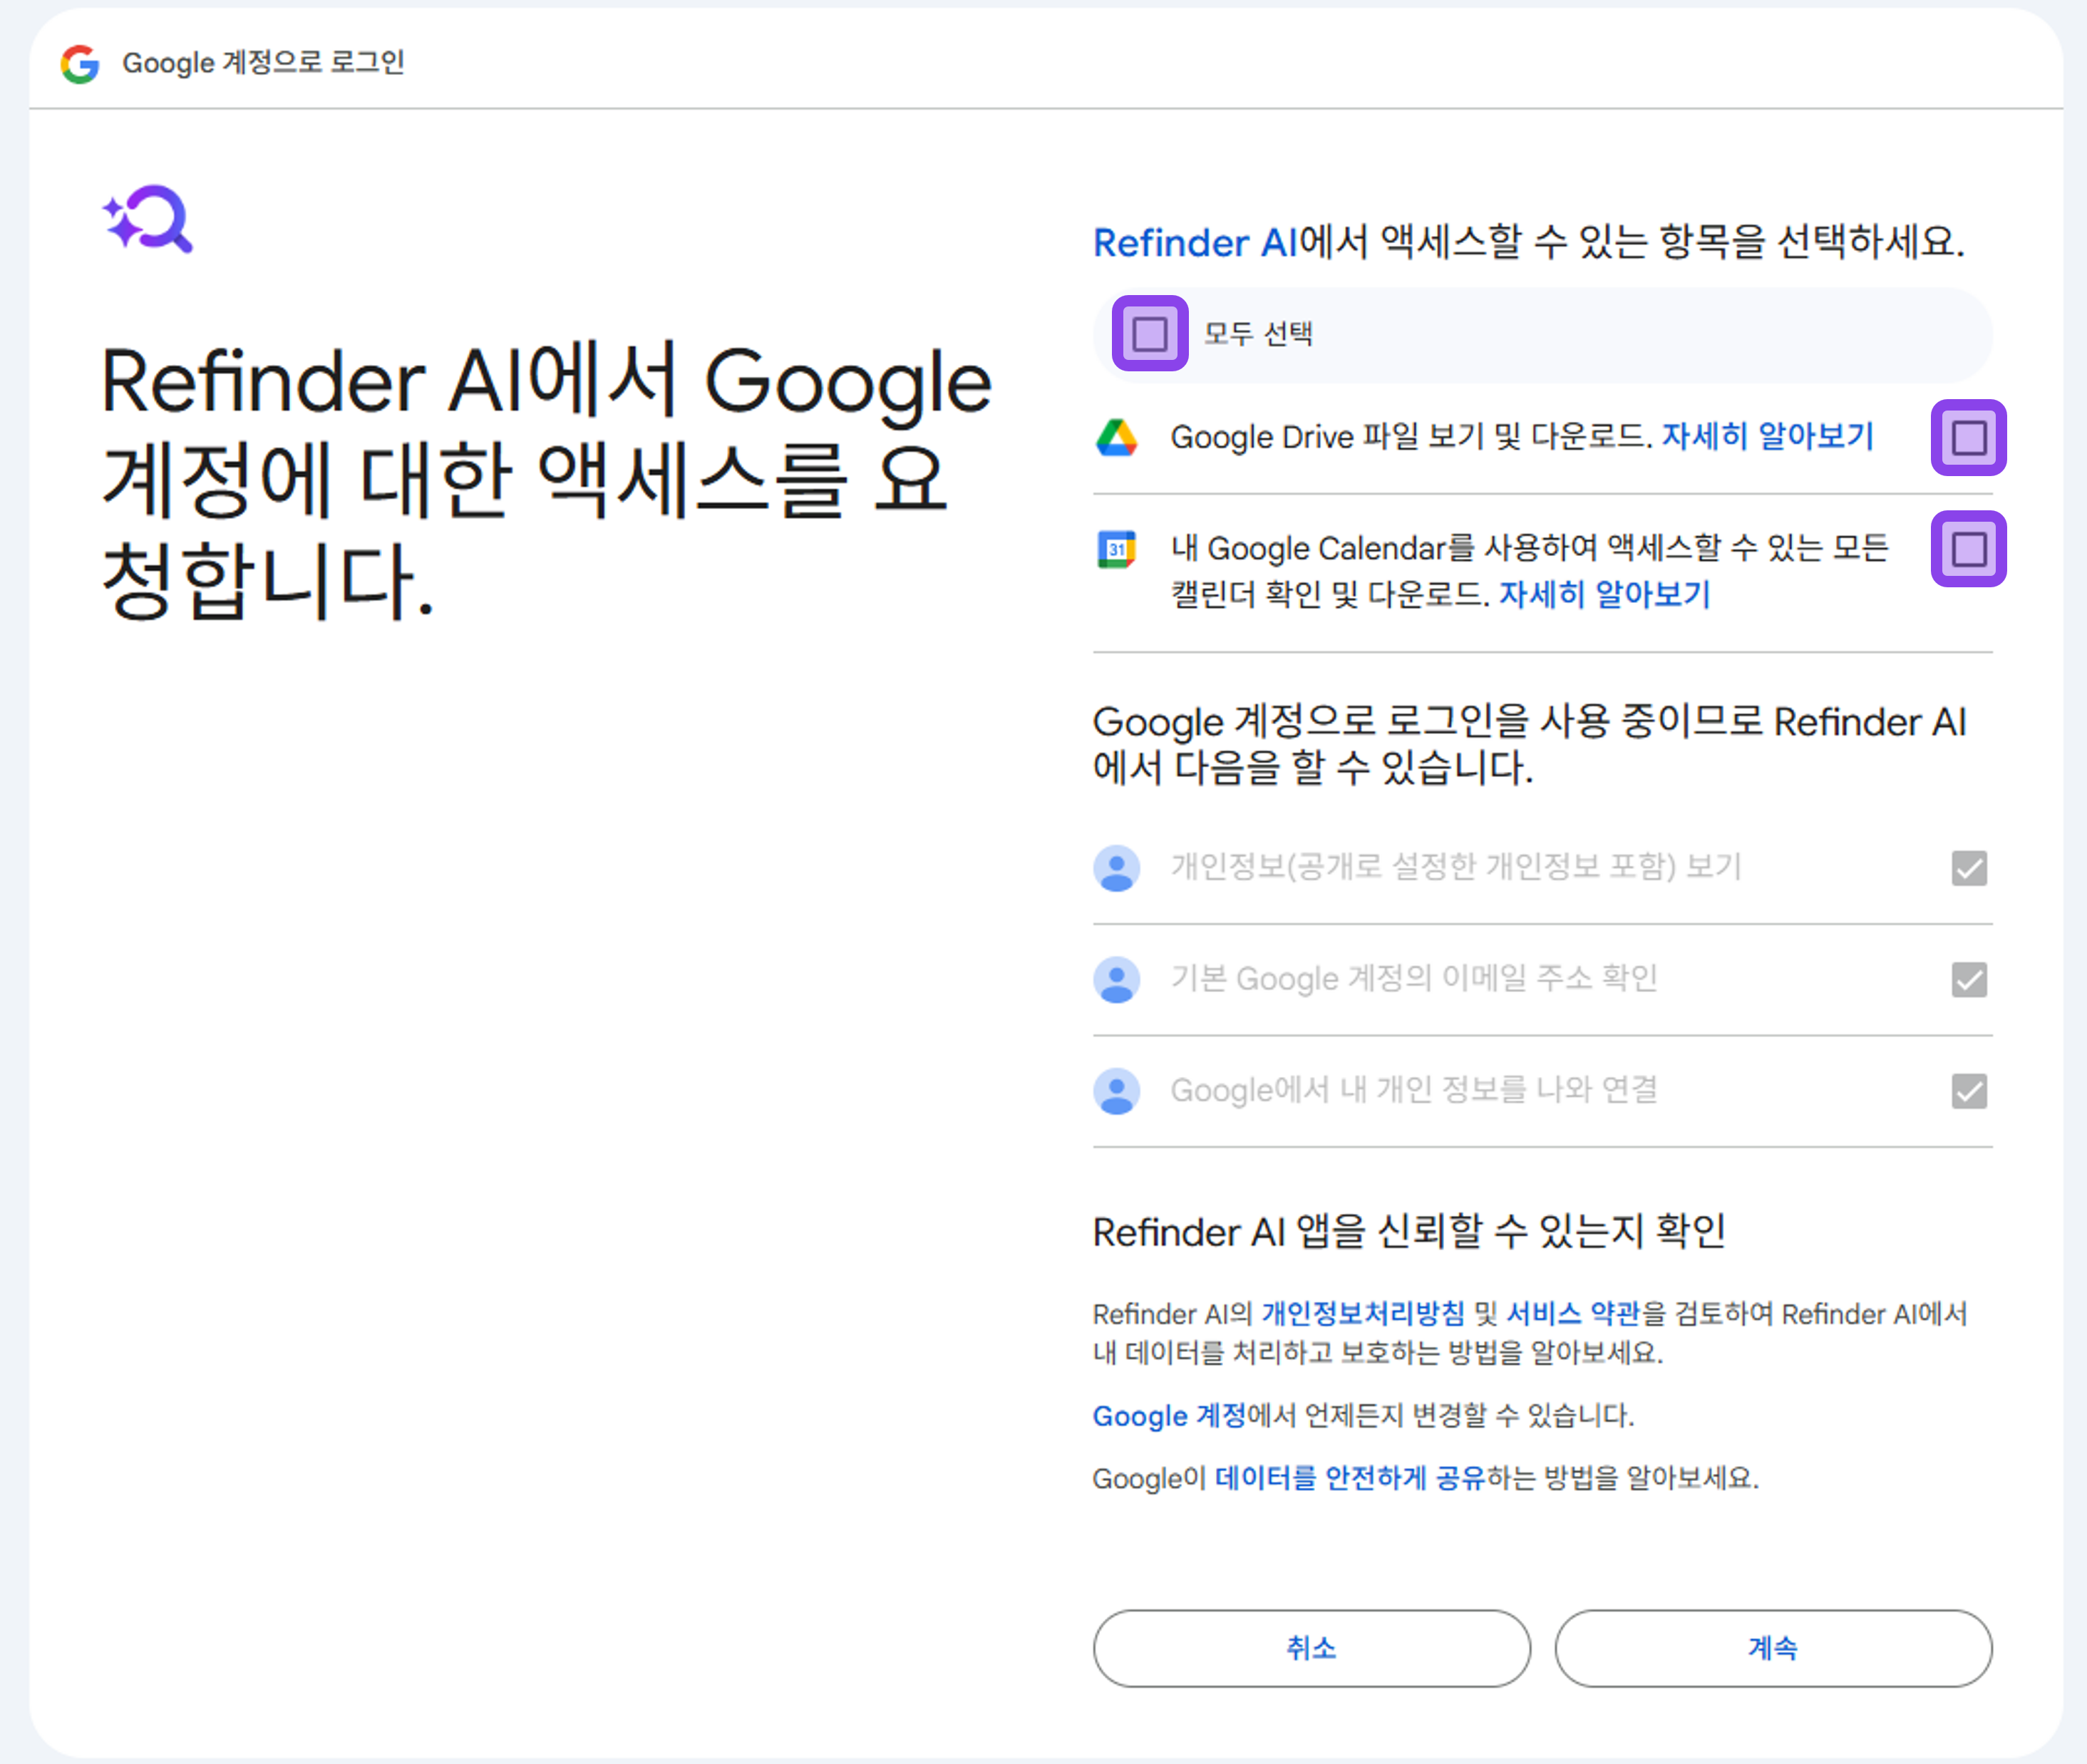Screen dimensions: 2087x1764
Task: Click 'Google 계정으로 로그인' header text
Action: click(x=263, y=63)
